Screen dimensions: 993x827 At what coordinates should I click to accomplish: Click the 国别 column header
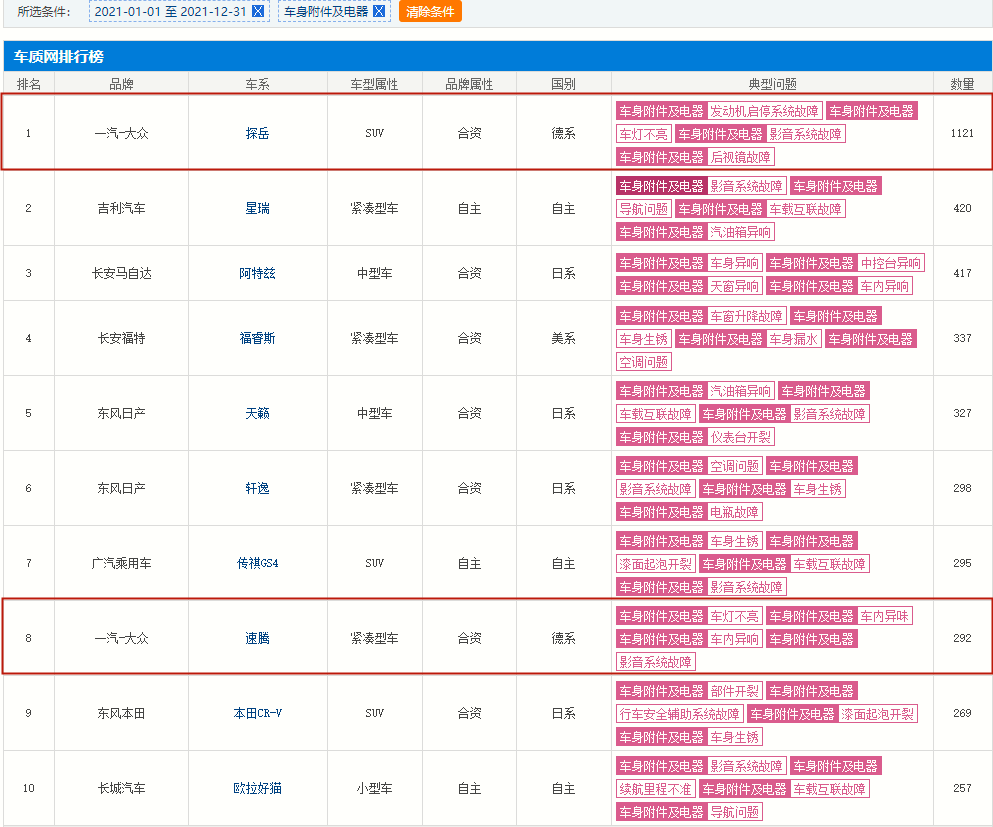(563, 84)
